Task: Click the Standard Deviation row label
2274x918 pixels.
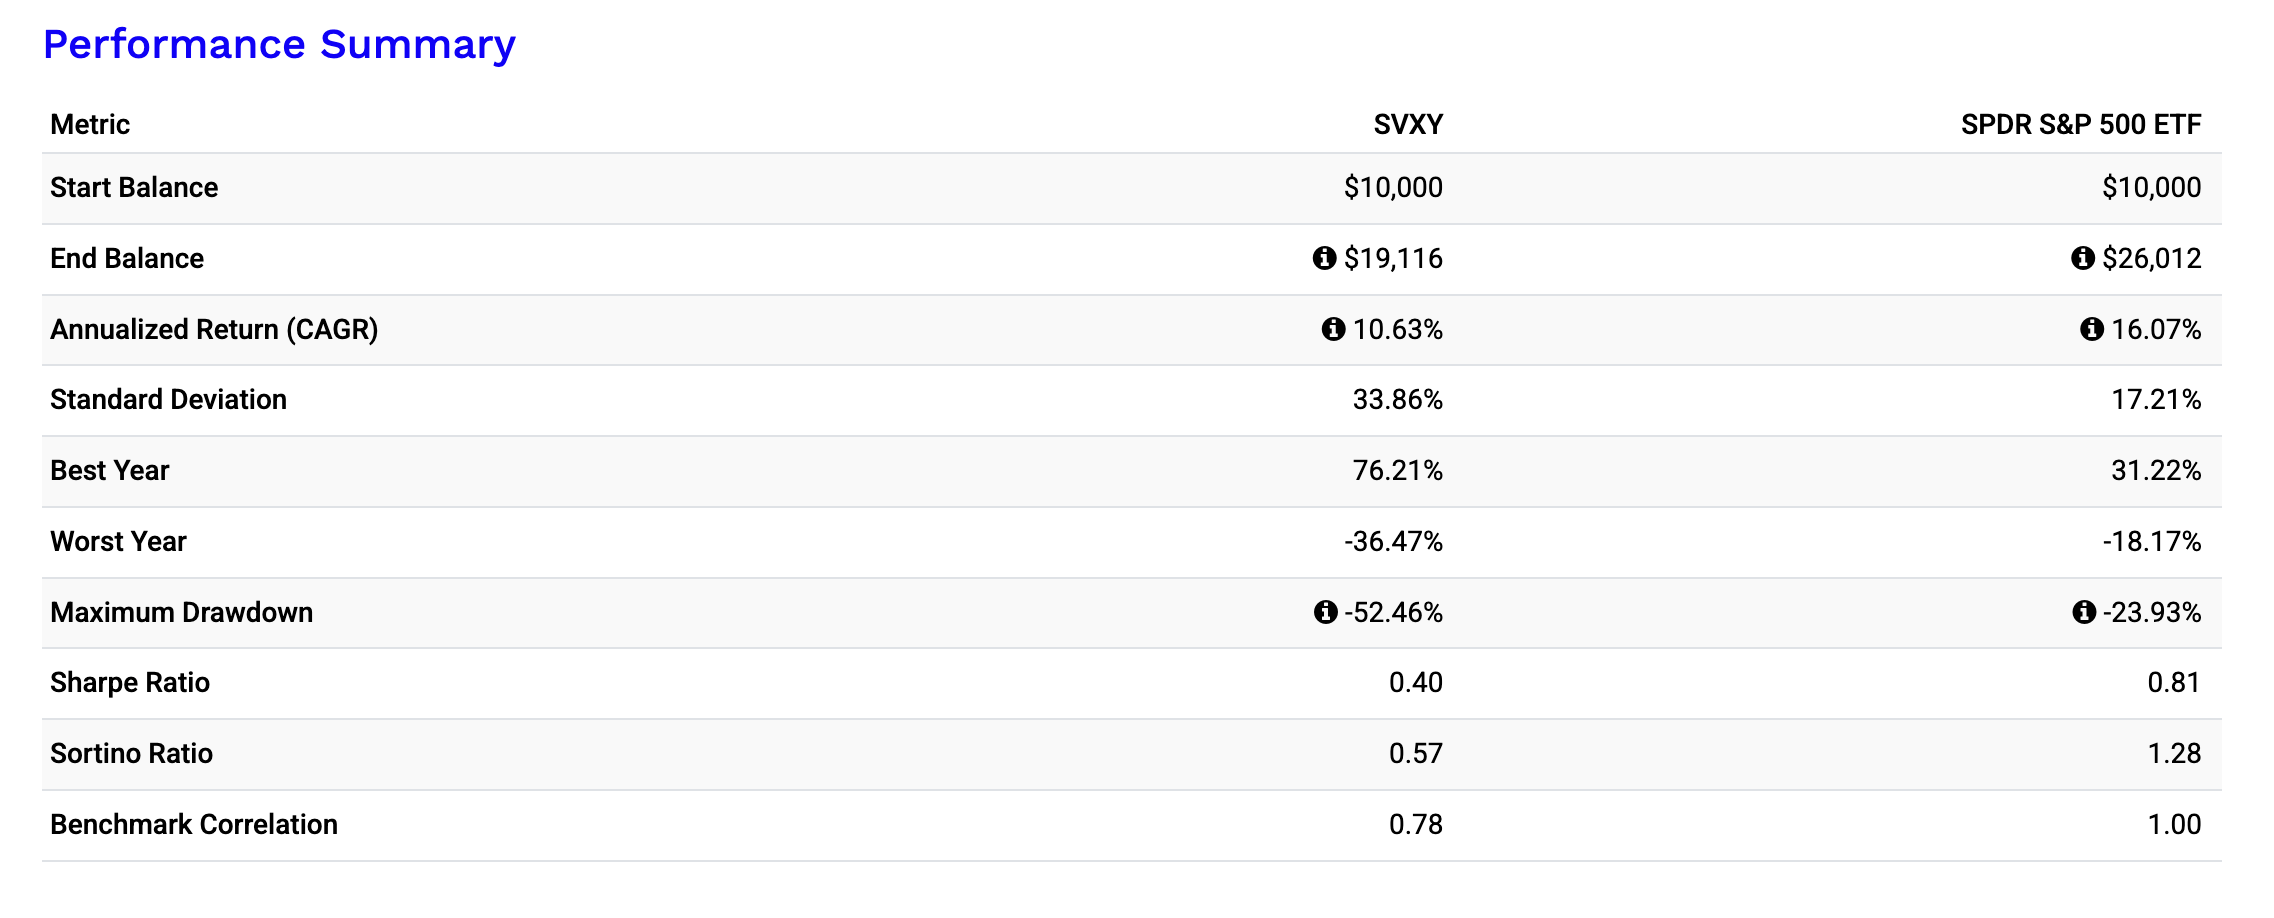Action: [168, 399]
